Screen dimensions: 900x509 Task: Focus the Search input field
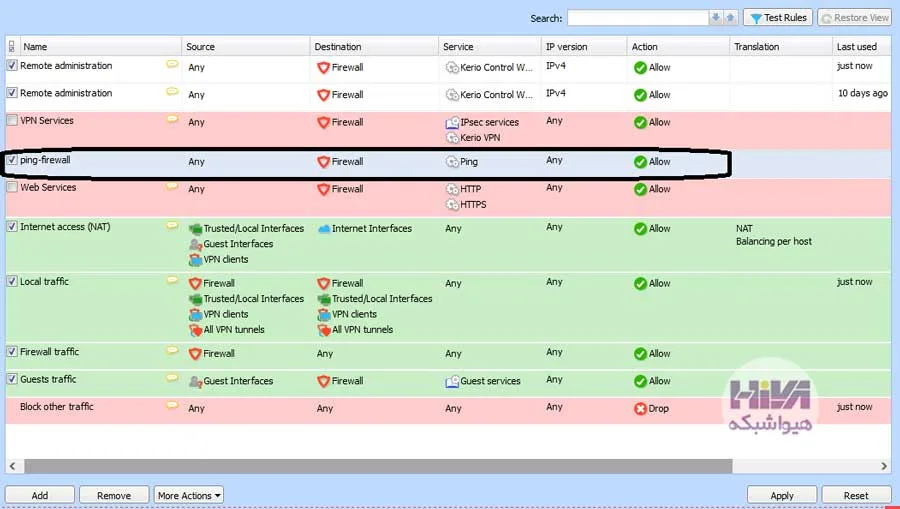[638, 18]
